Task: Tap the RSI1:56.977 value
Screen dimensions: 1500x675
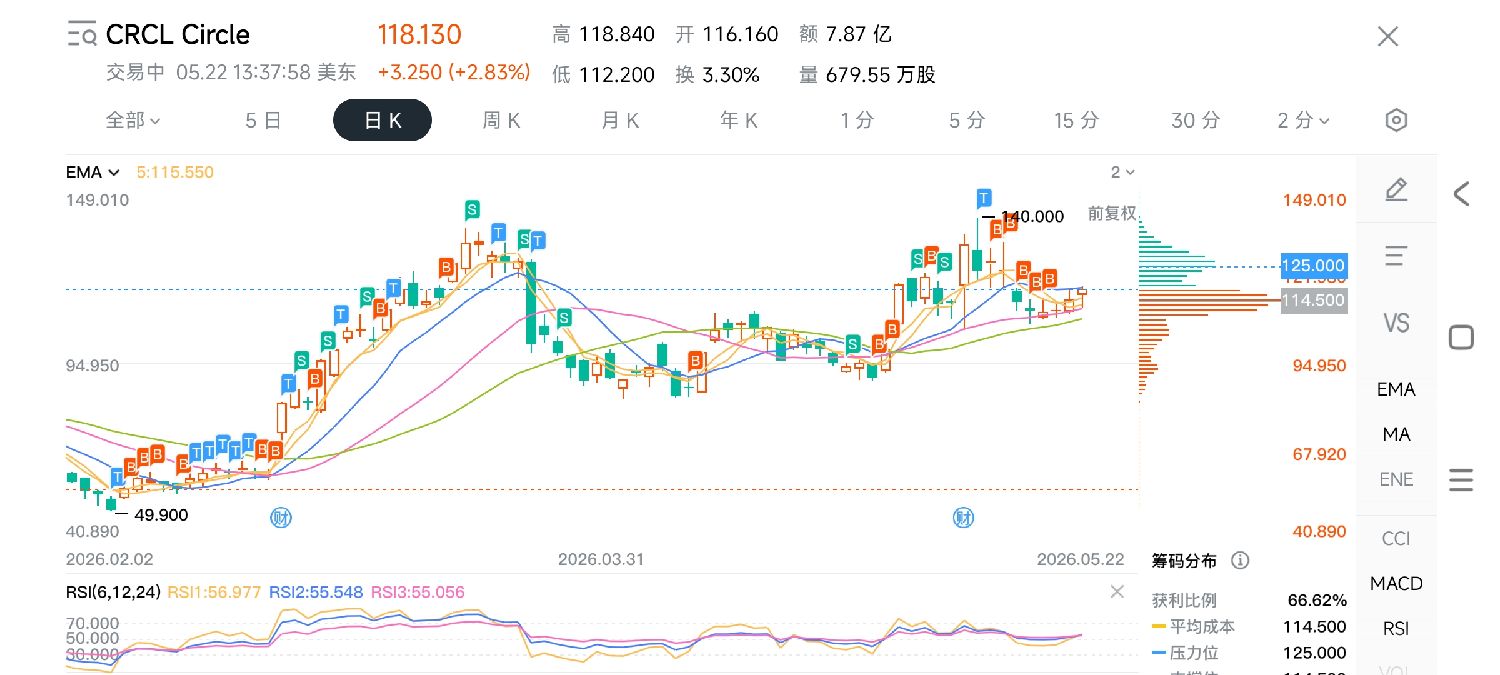Action: (215, 592)
